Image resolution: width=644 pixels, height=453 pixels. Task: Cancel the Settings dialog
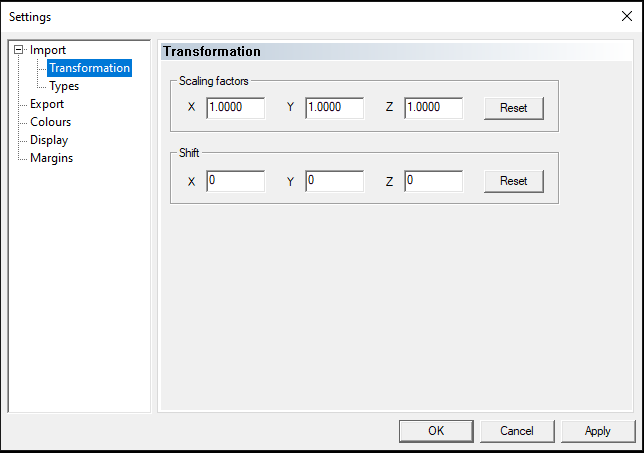pos(517,431)
